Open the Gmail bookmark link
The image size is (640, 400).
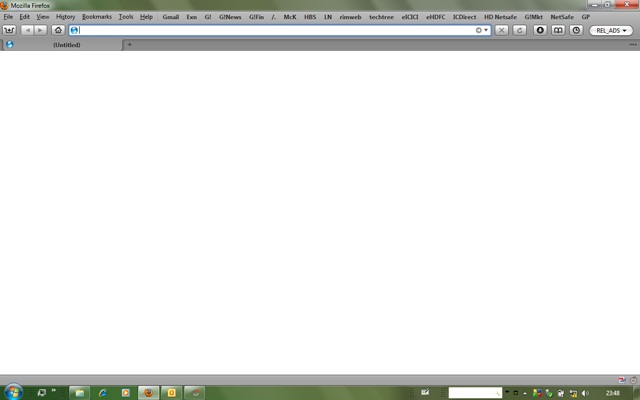tap(171, 17)
